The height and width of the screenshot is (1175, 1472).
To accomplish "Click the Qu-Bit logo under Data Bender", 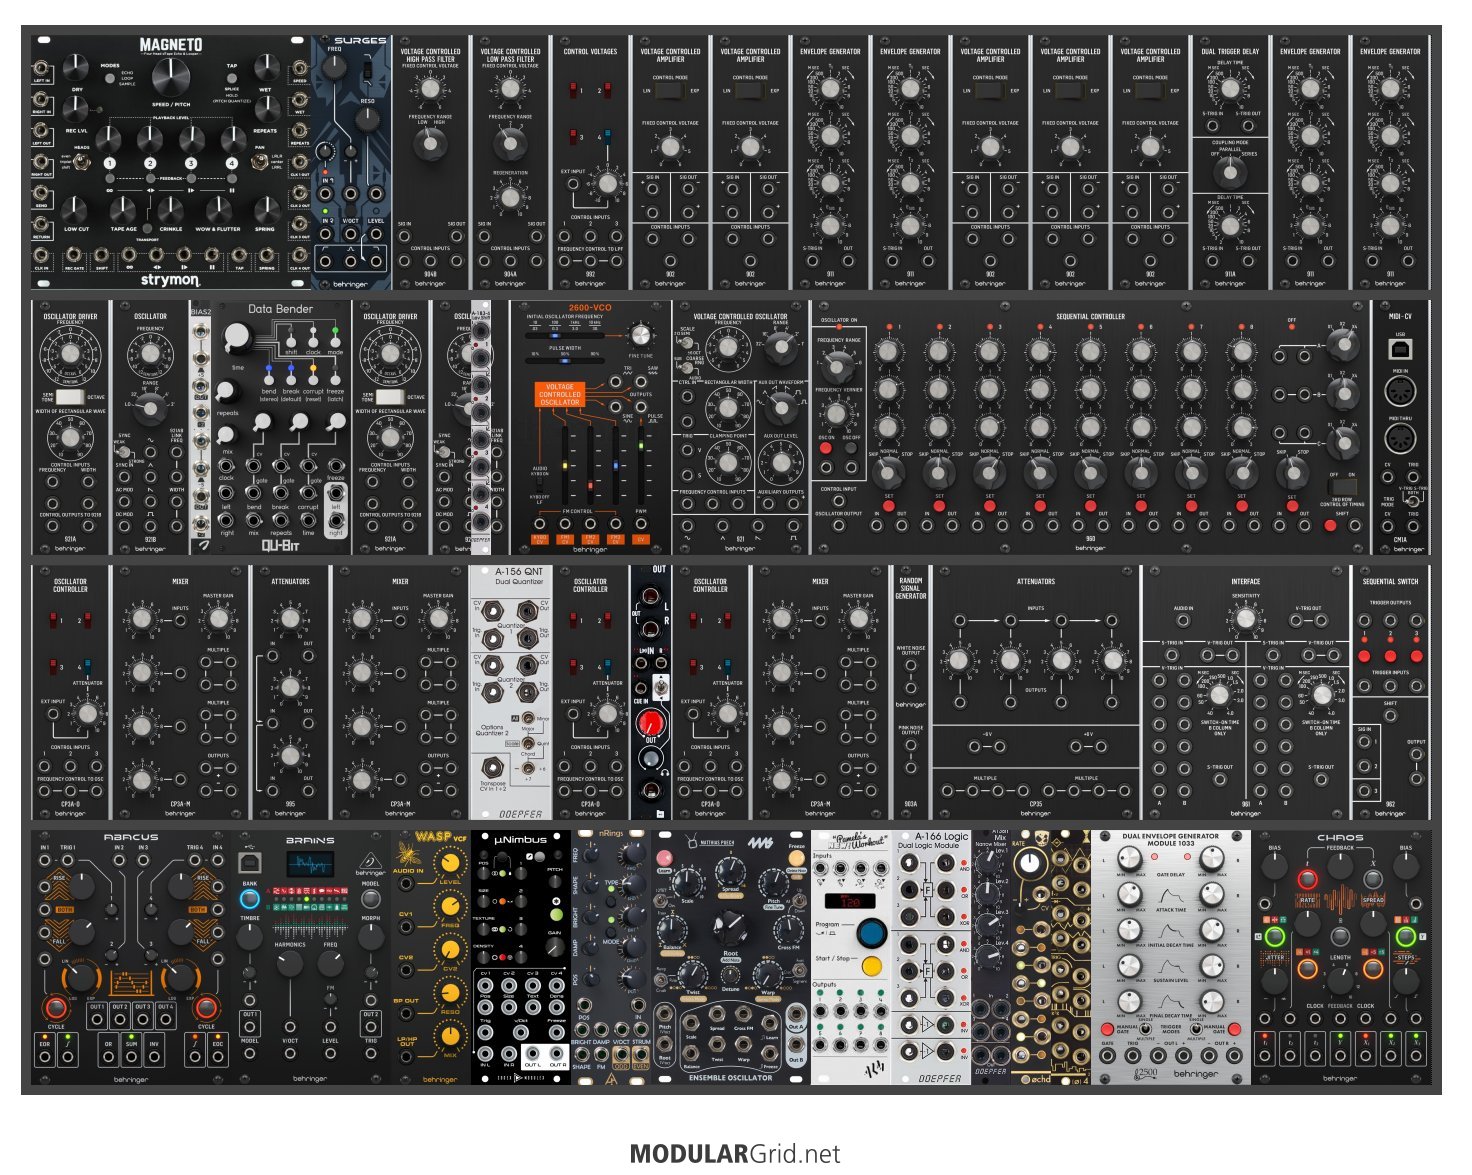I will coord(281,546).
